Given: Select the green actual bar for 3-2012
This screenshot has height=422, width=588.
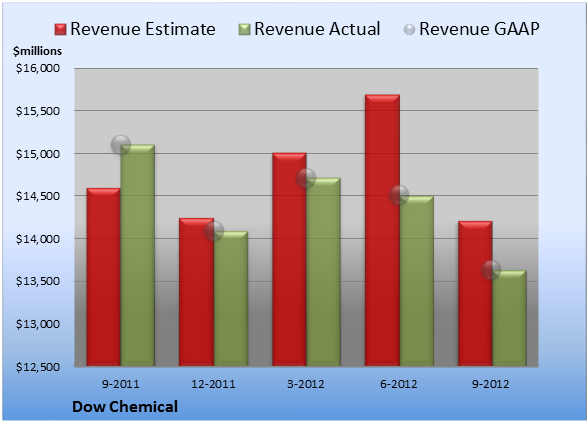Looking at the screenshot, I should (x=323, y=272).
